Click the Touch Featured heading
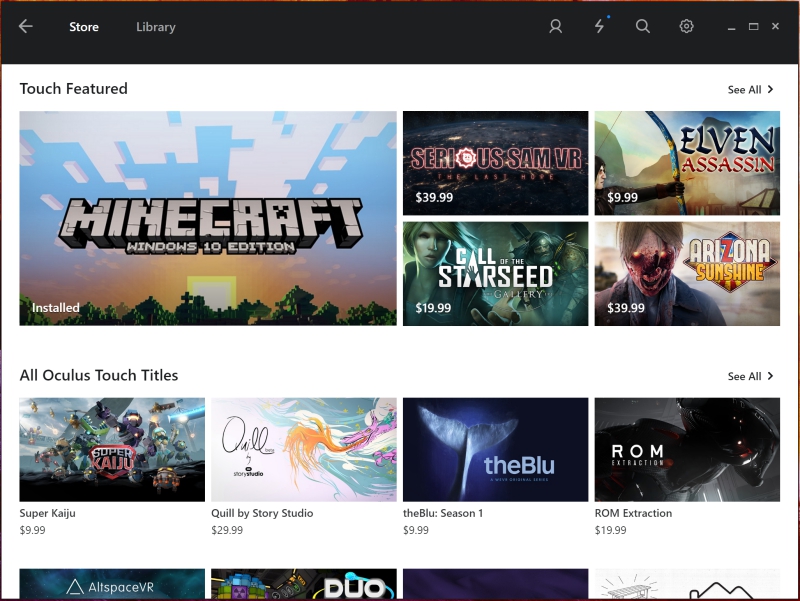 click(x=73, y=89)
